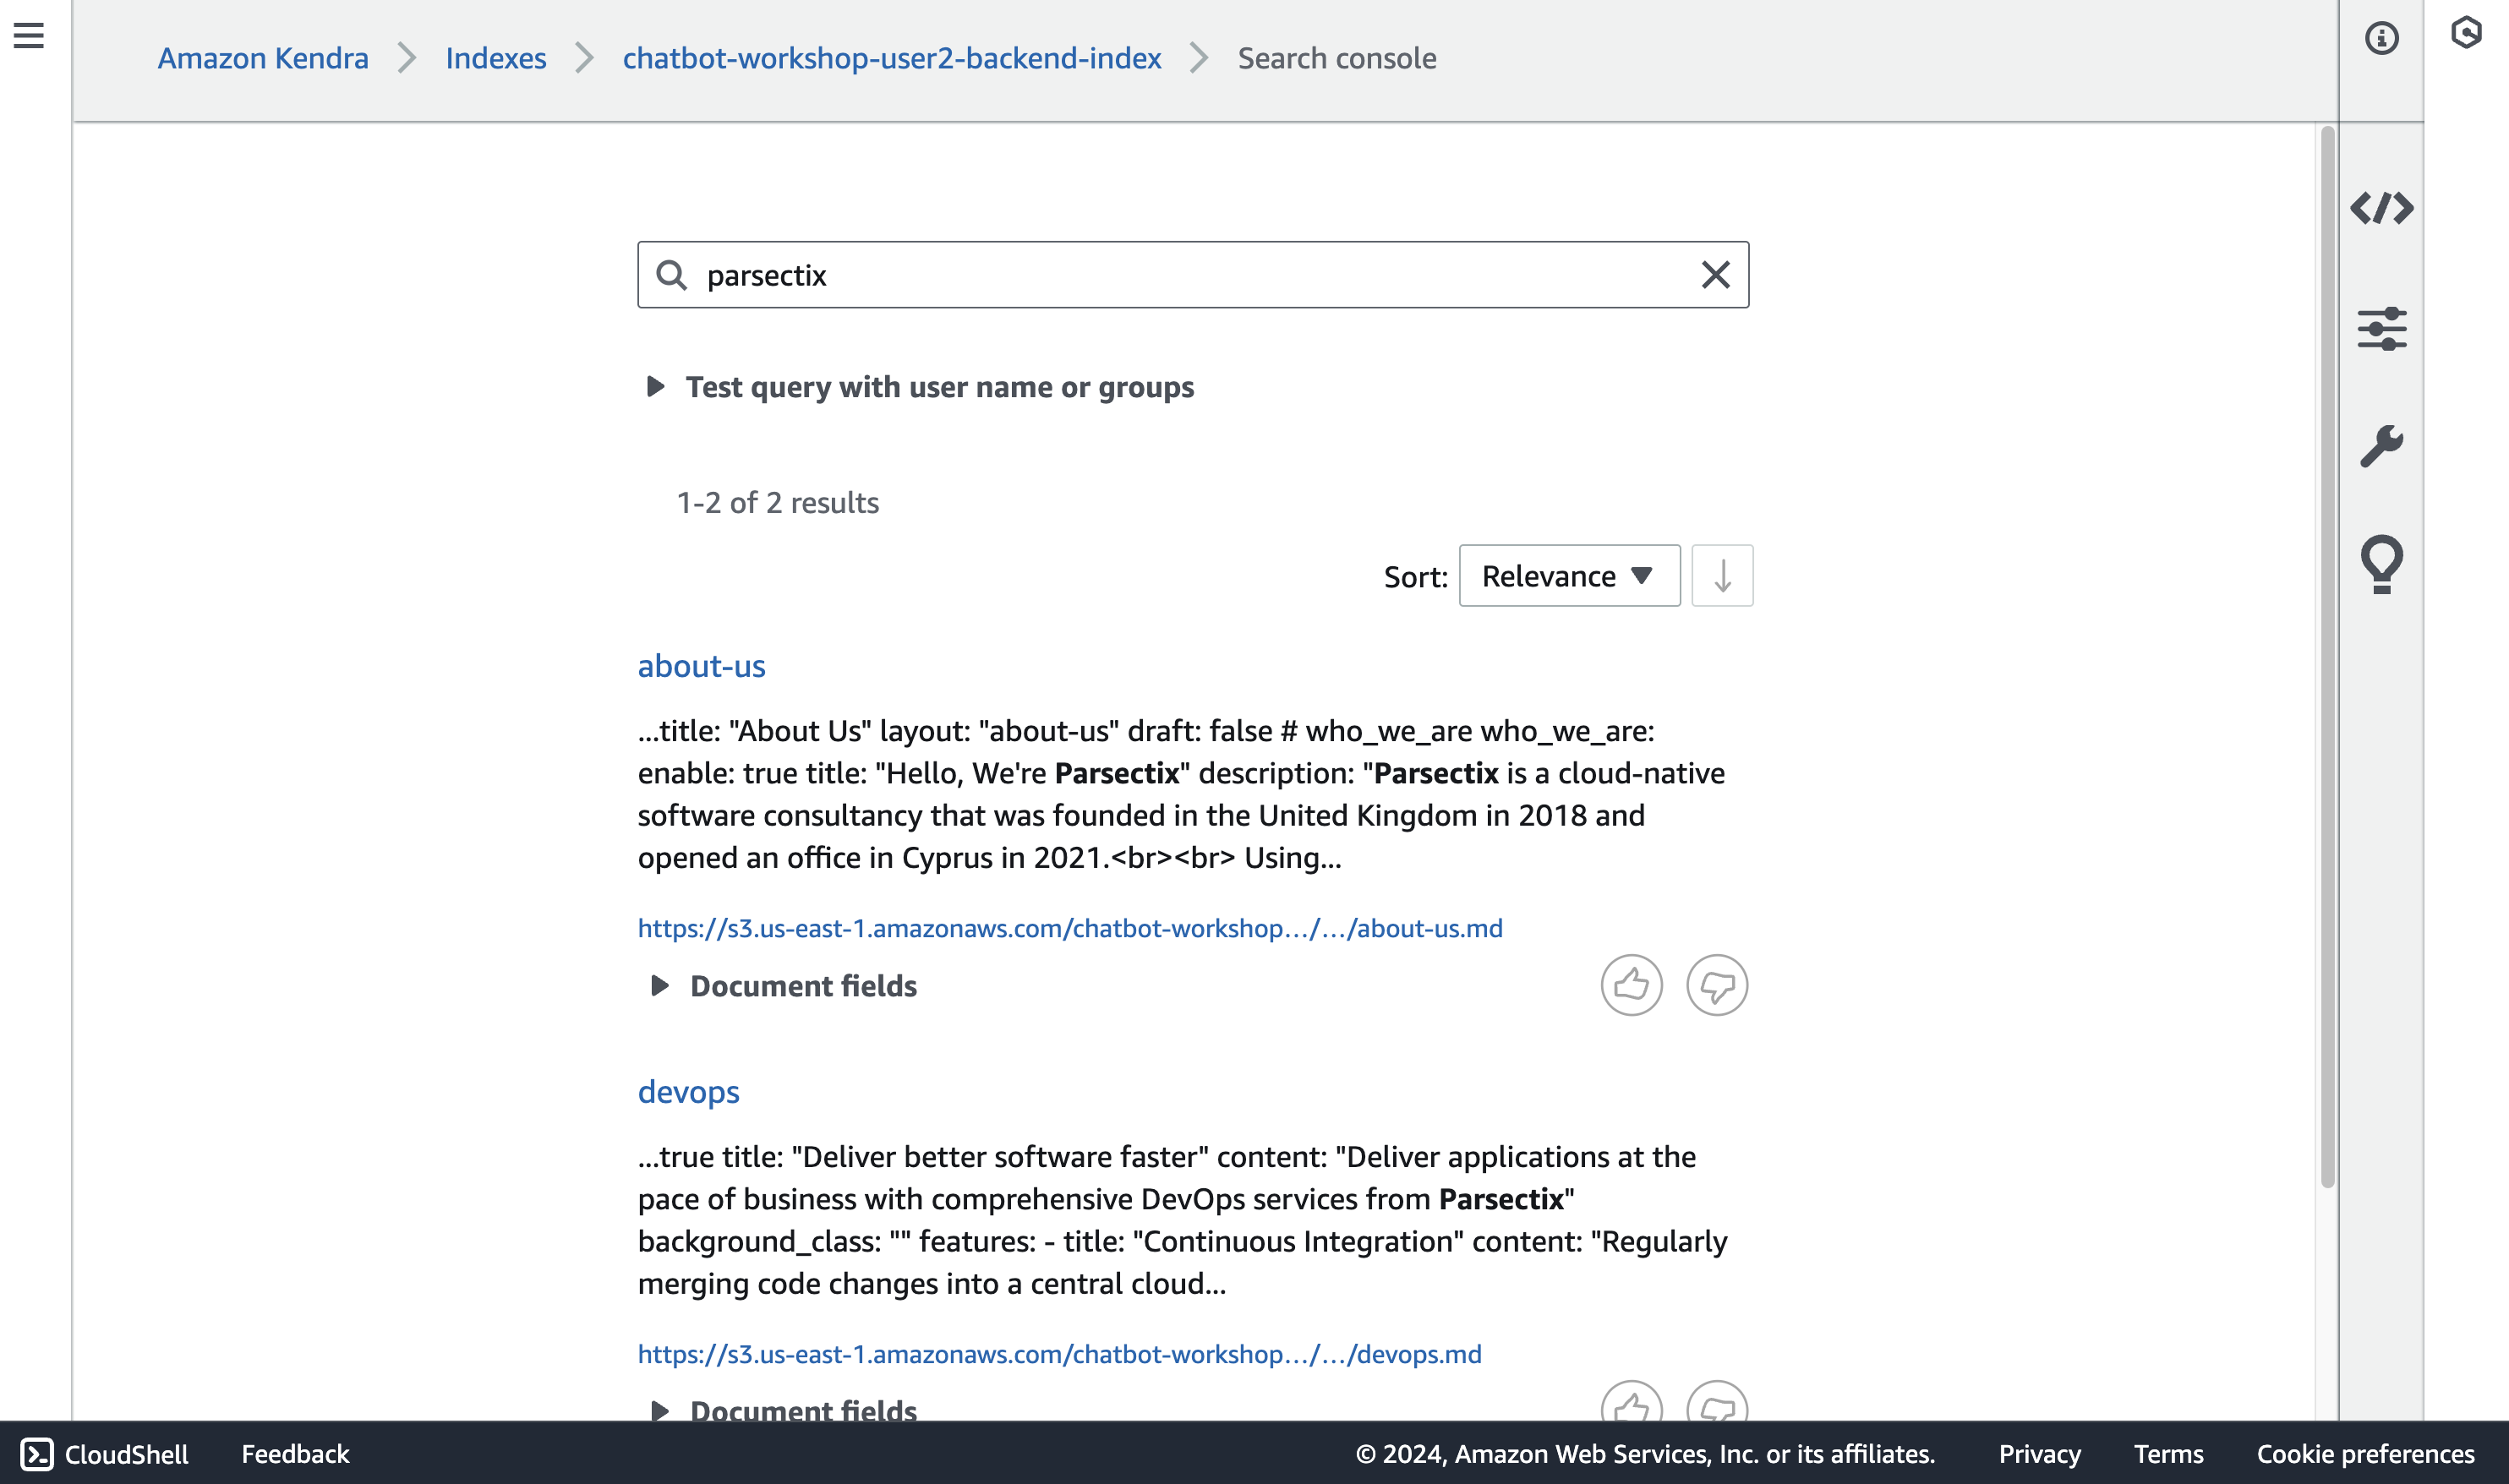This screenshot has height=1484, width=2509.
Task: Toggle sort order arrow button
Action: pyautogui.click(x=1722, y=576)
